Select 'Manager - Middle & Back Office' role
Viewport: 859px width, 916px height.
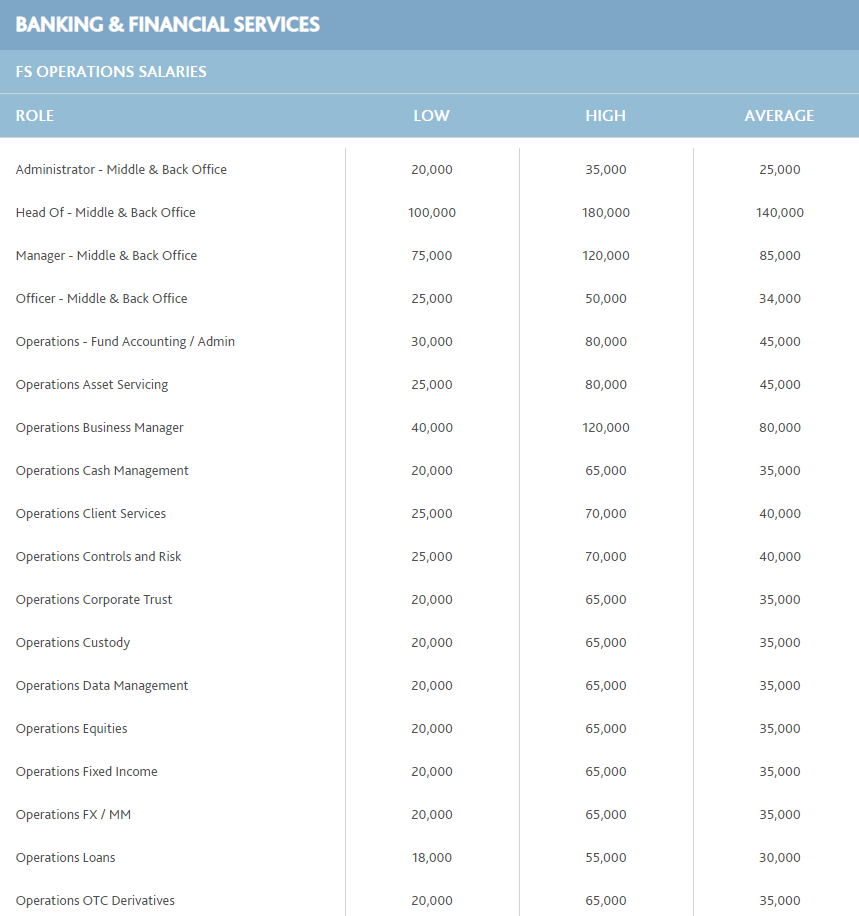click(106, 255)
